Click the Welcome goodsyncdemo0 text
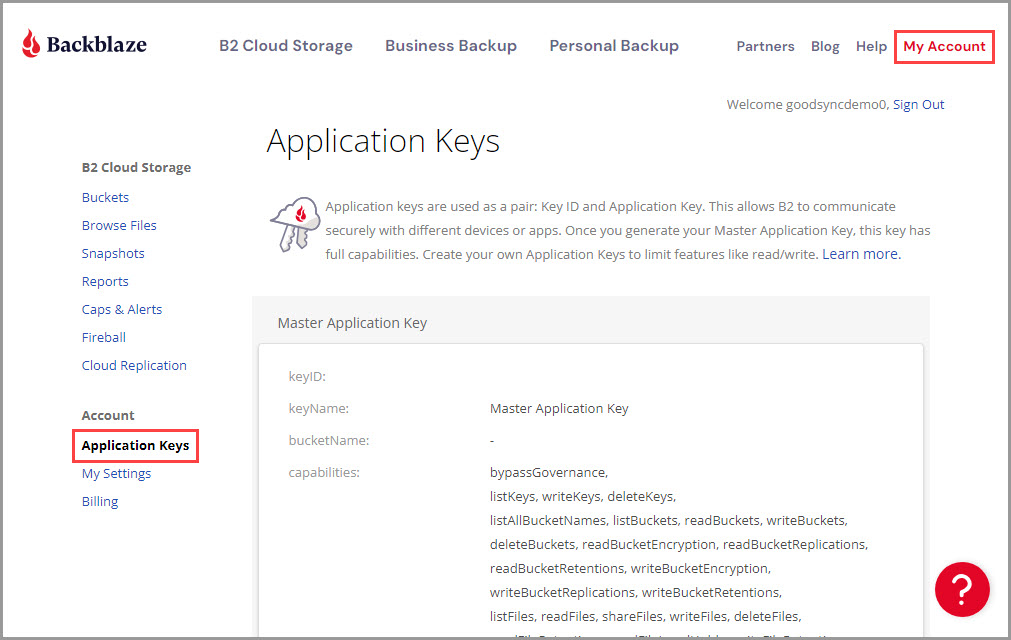The height and width of the screenshot is (640, 1011). [x=807, y=104]
